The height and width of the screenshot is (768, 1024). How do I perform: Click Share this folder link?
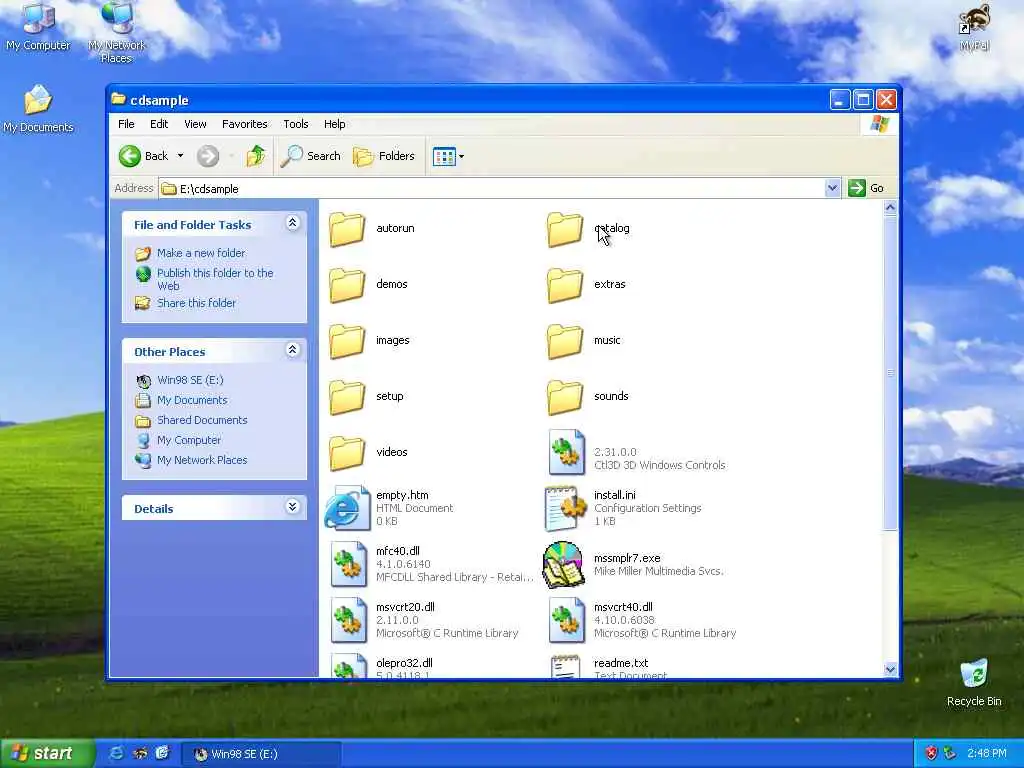pyautogui.click(x=197, y=303)
